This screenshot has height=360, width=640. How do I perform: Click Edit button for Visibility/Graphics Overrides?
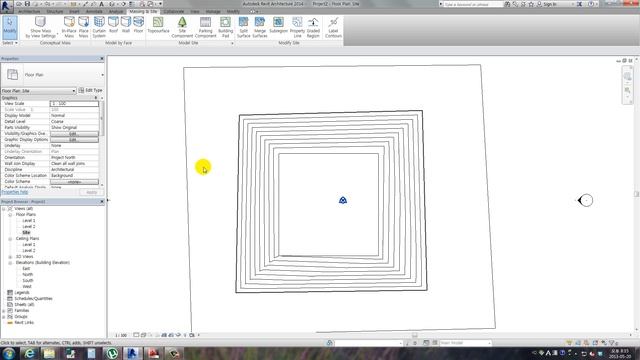[74, 134]
